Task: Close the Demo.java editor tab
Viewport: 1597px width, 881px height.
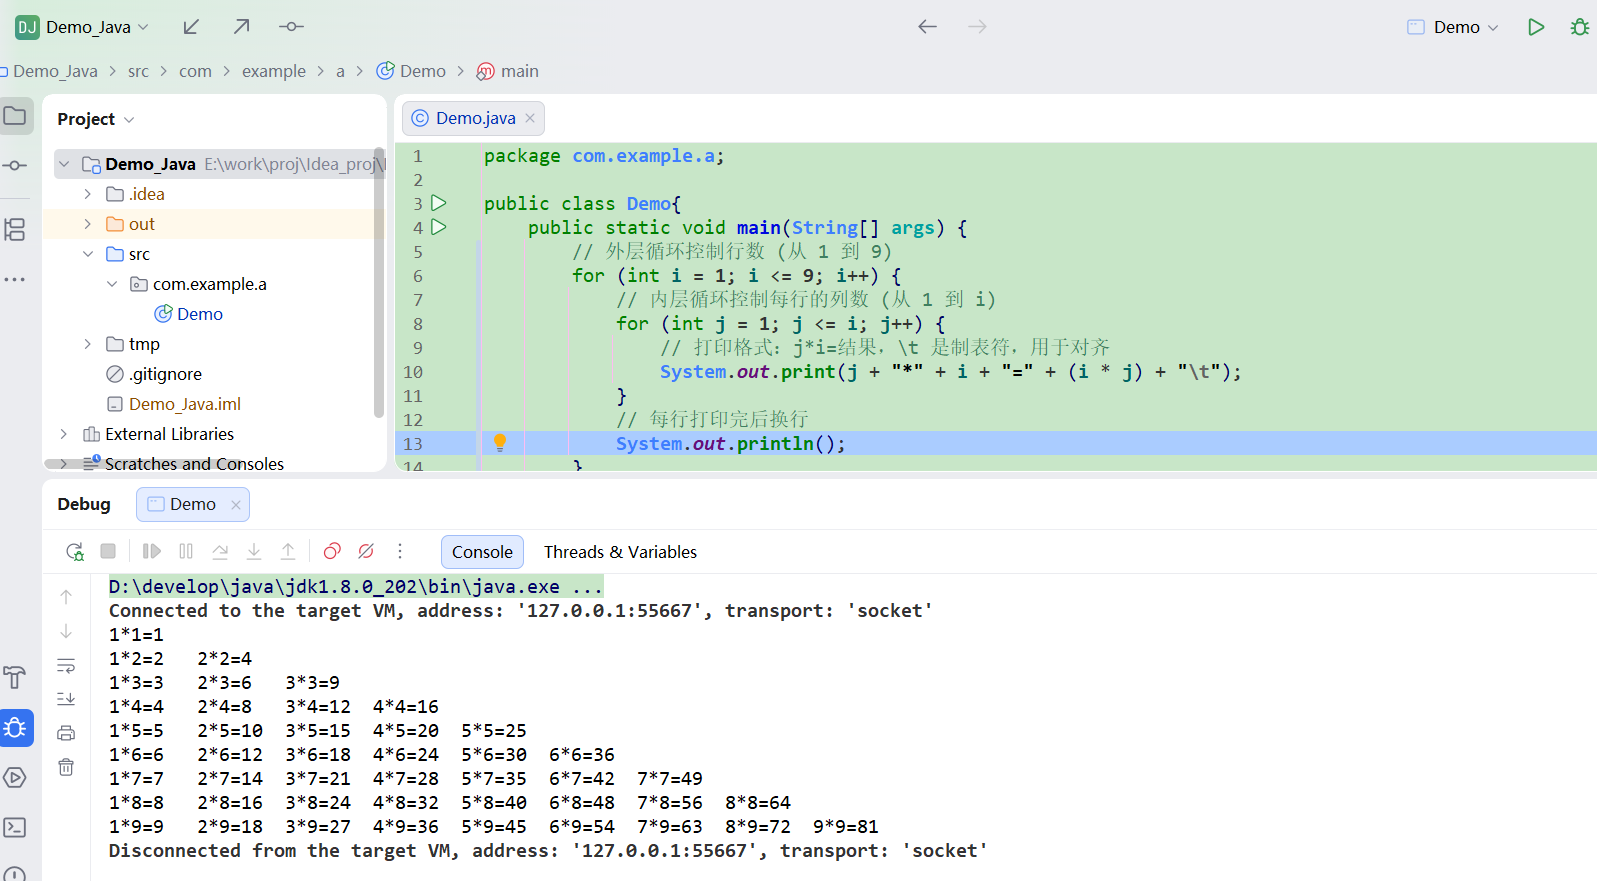Action: (530, 118)
